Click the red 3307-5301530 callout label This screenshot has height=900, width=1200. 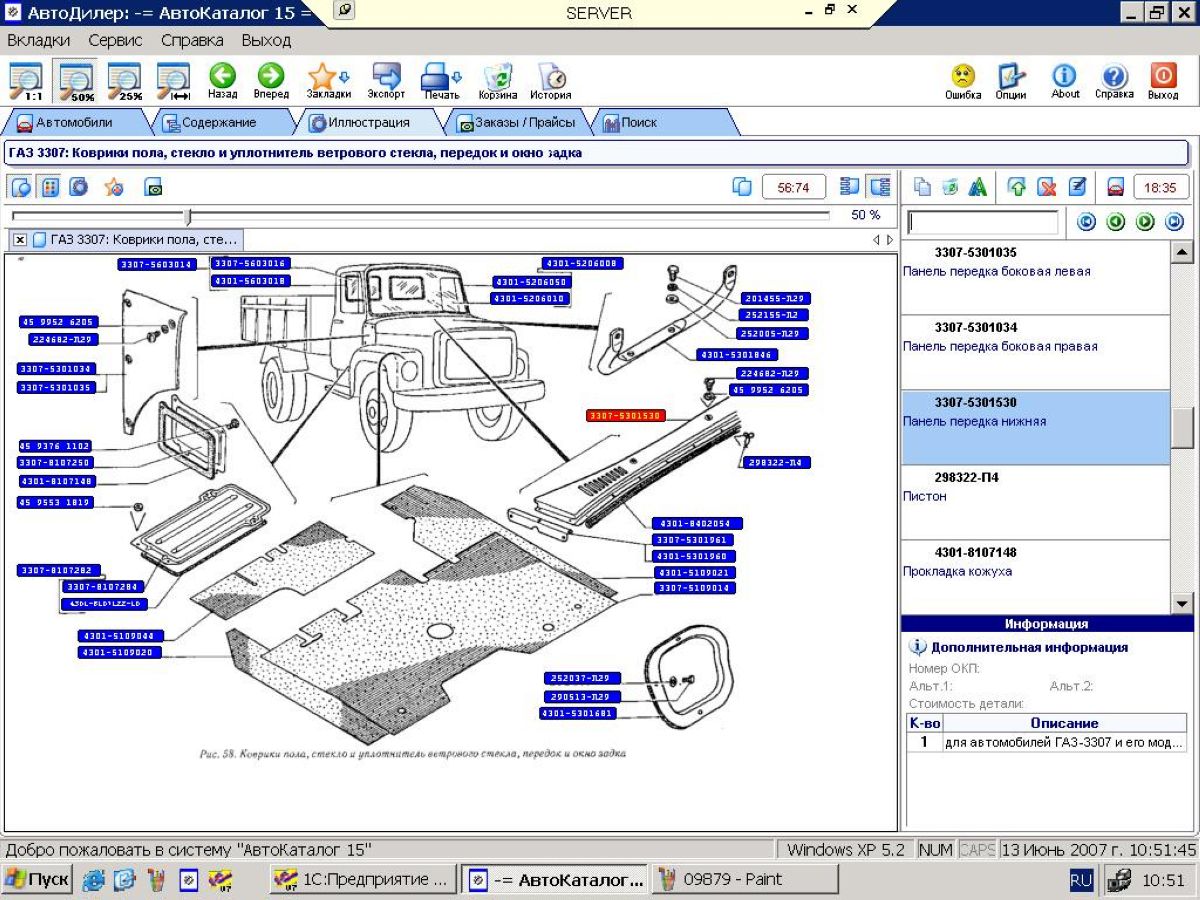coord(625,415)
